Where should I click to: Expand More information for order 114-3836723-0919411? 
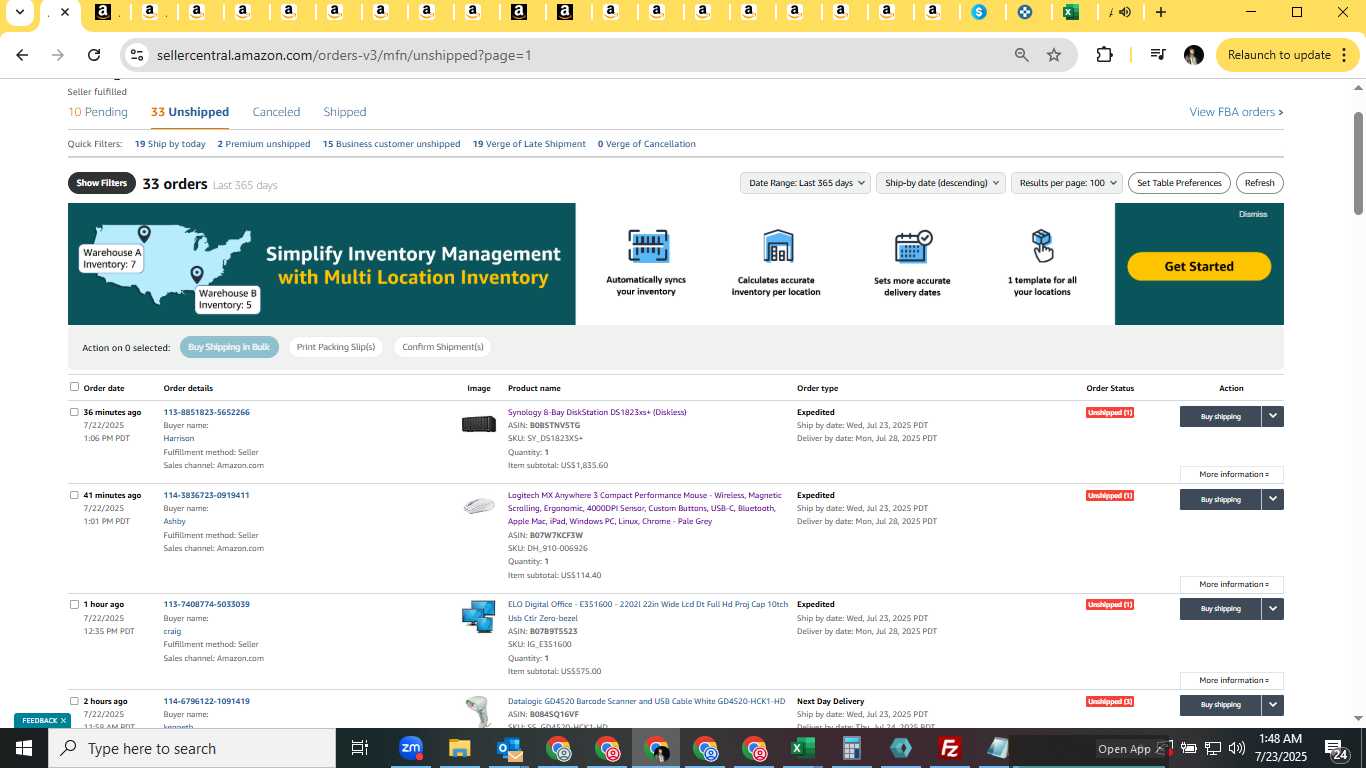(x=1232, y=584)
